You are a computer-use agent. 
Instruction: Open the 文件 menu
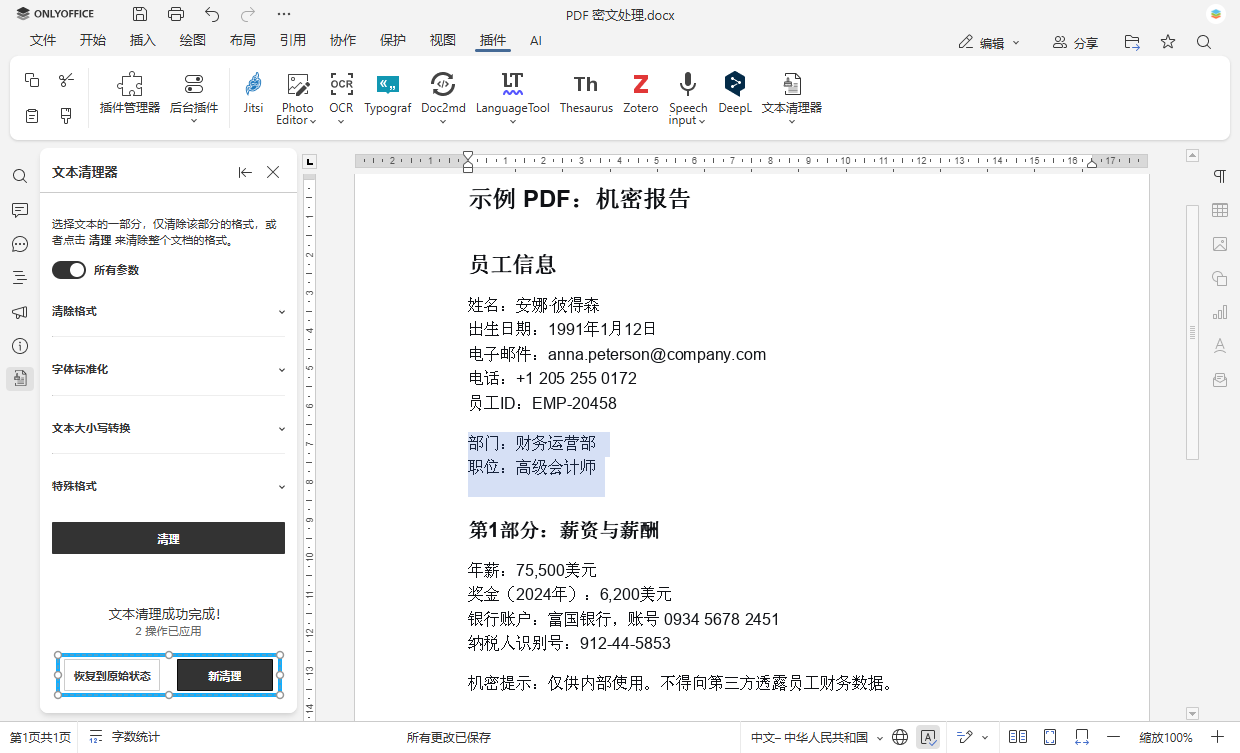point(43,40)
